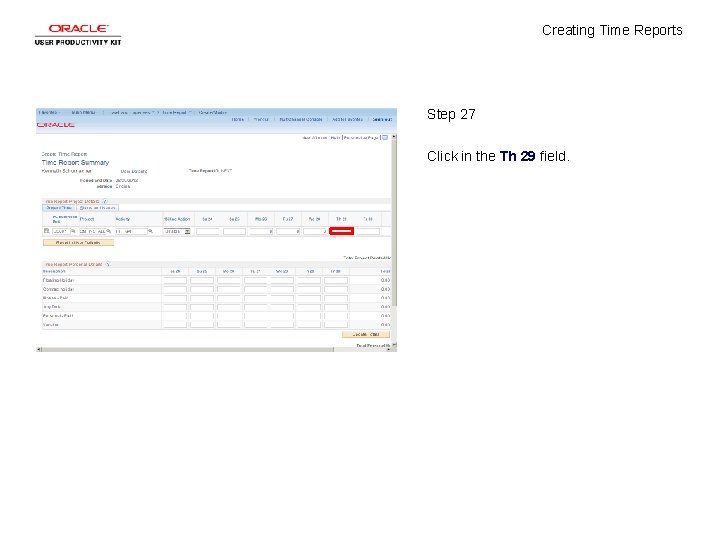The height and width of the screenshot is (540, 720).
Task: Select the Project Time tab
Action: 59,208
